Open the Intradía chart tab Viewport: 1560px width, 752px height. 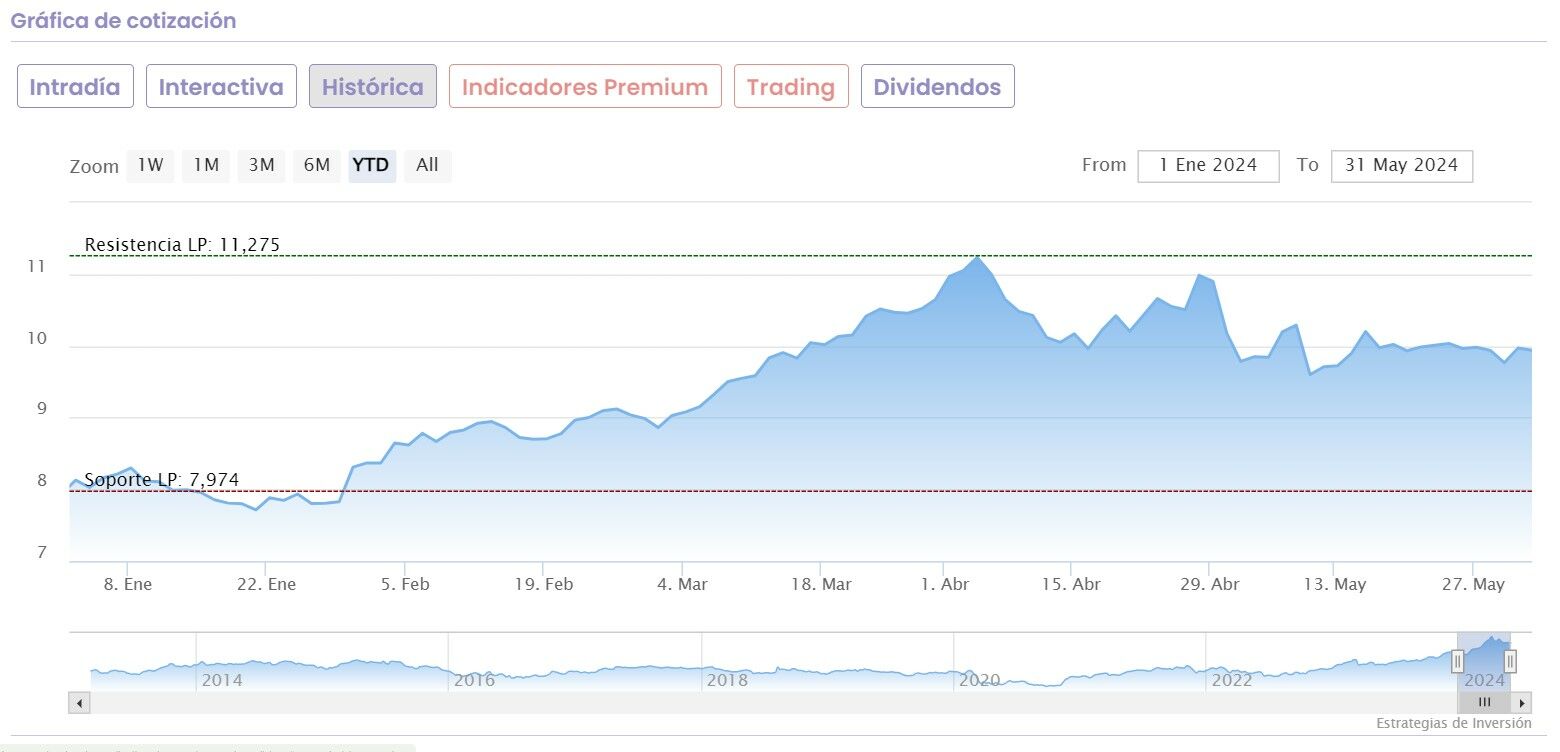click(x=75, y=87)
